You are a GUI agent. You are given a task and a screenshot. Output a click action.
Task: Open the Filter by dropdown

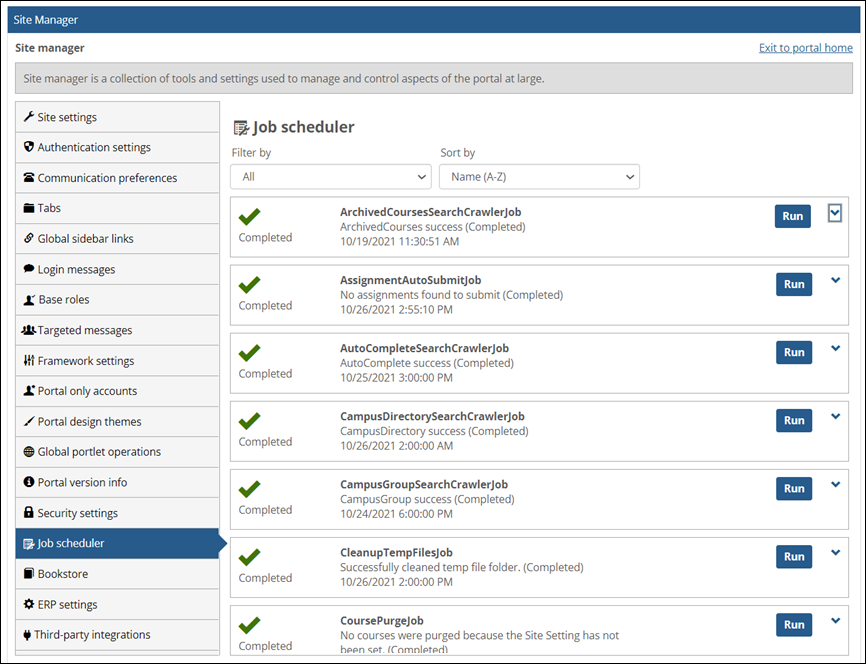click(x=330, y=176)
